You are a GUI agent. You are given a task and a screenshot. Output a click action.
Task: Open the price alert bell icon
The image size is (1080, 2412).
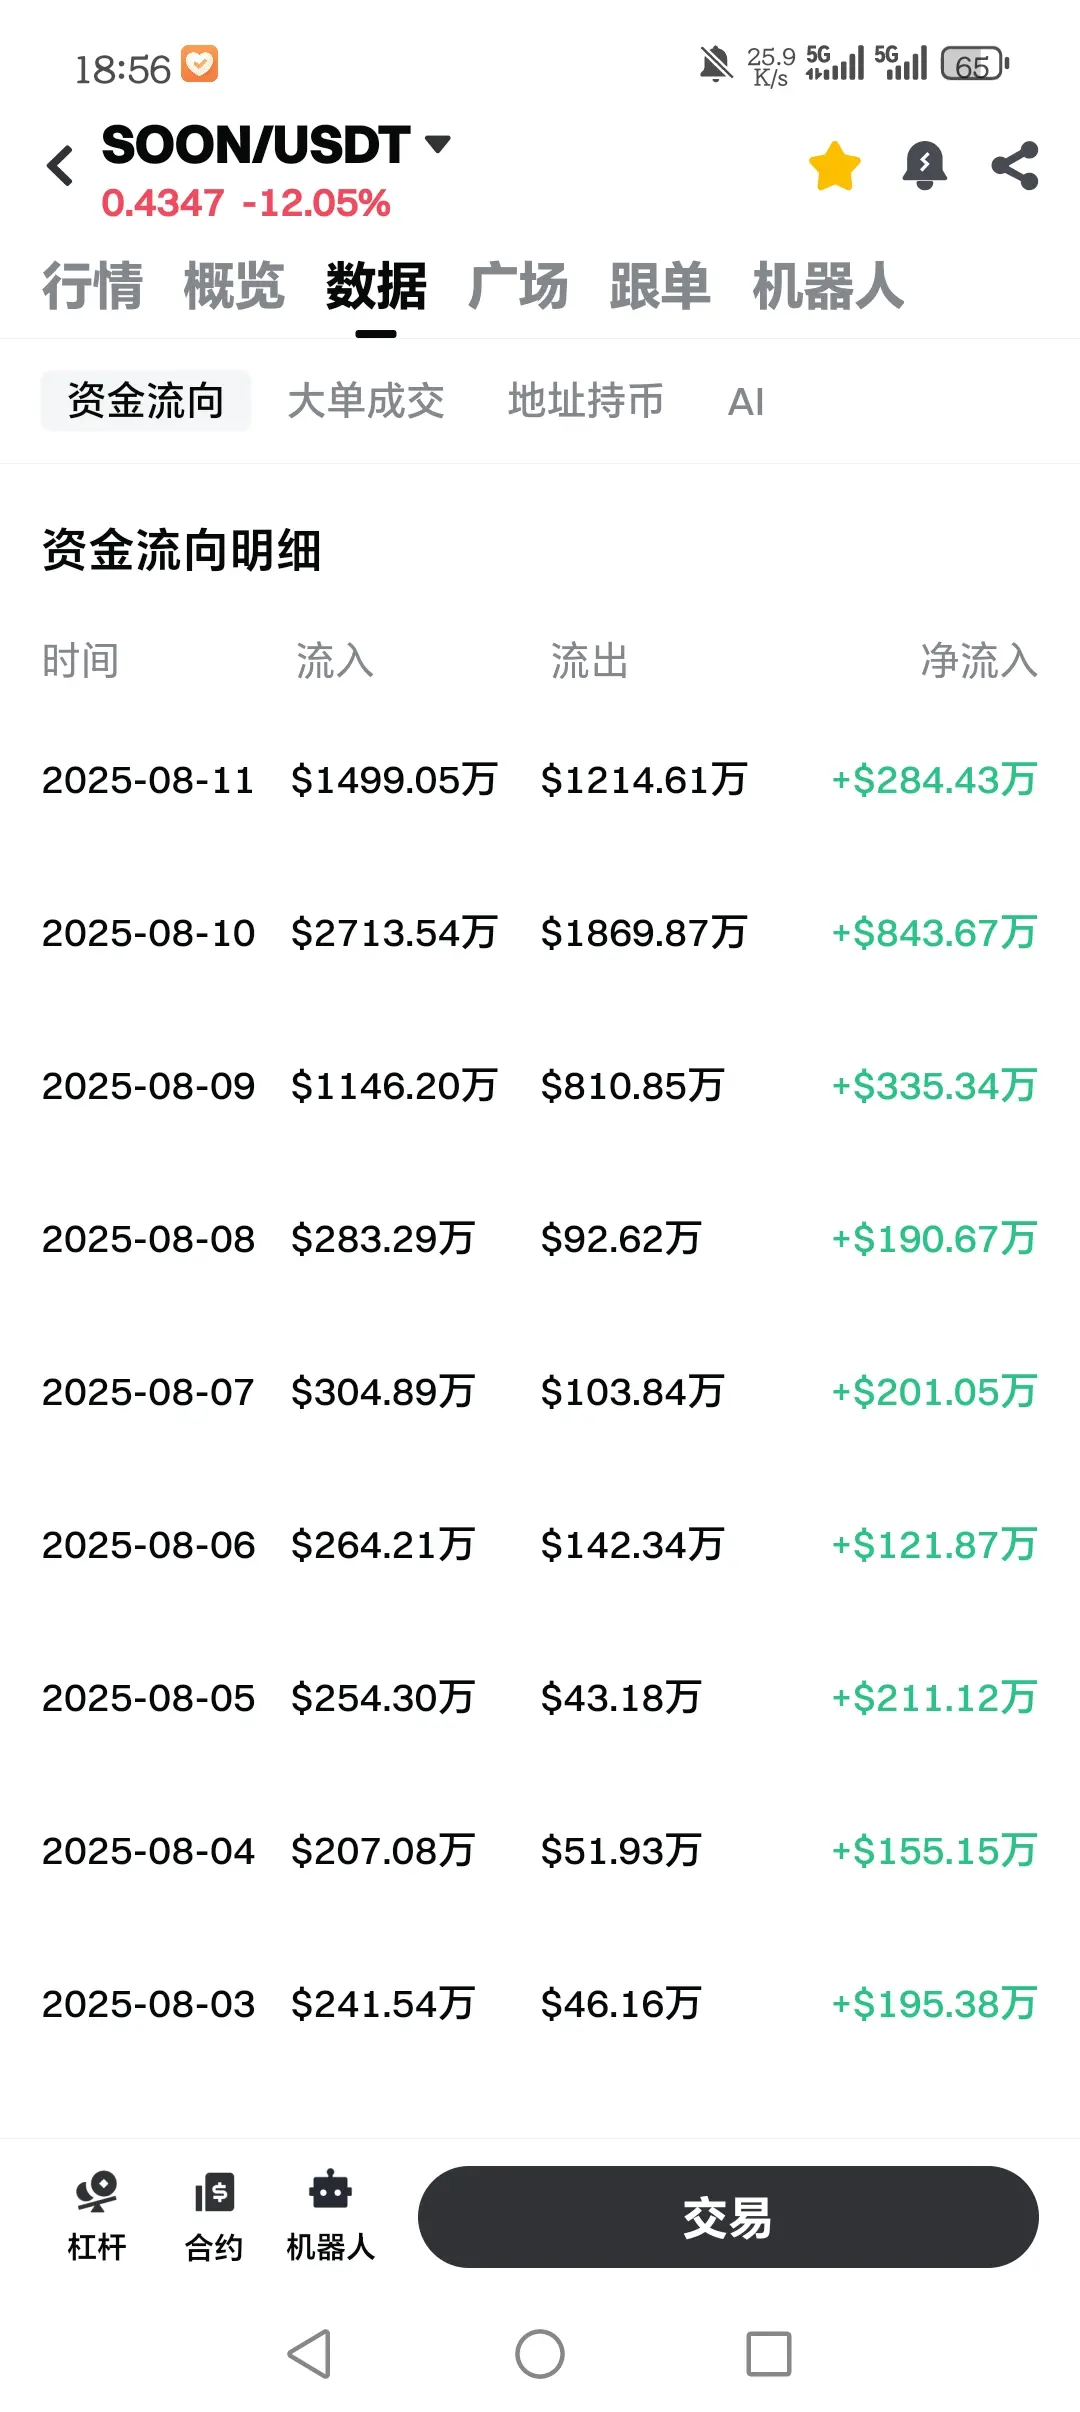pyautogui.click(x=924, y=166)
